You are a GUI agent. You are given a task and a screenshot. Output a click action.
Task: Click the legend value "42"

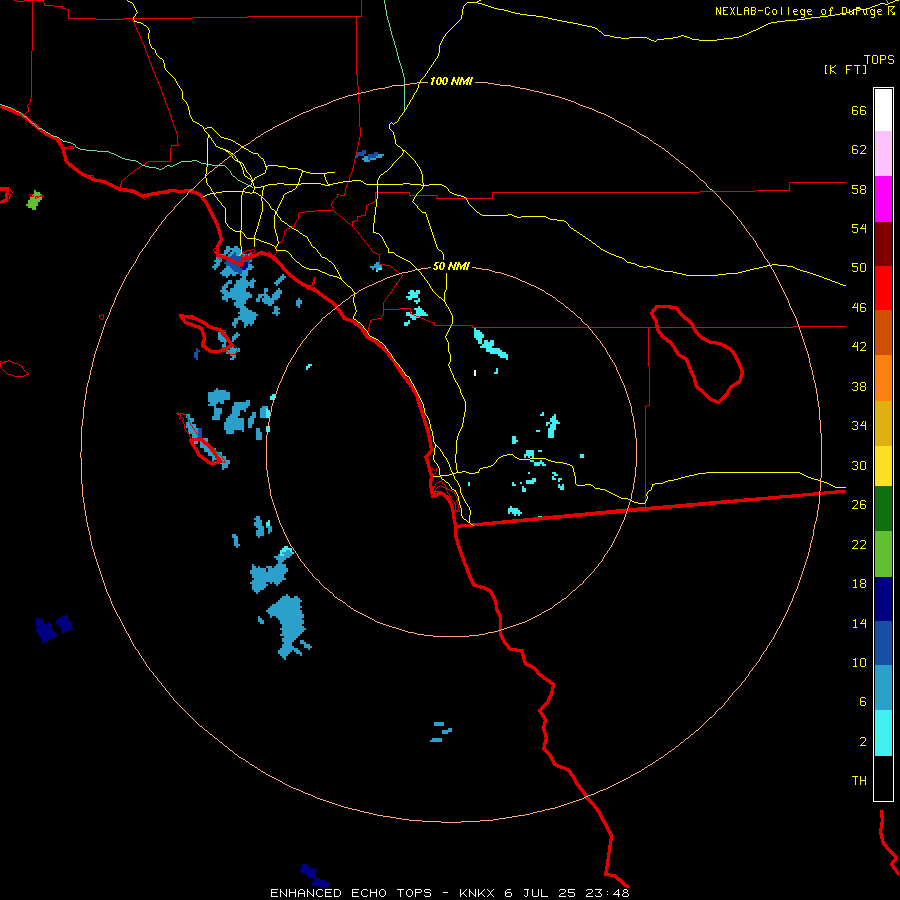coord(859,347)
